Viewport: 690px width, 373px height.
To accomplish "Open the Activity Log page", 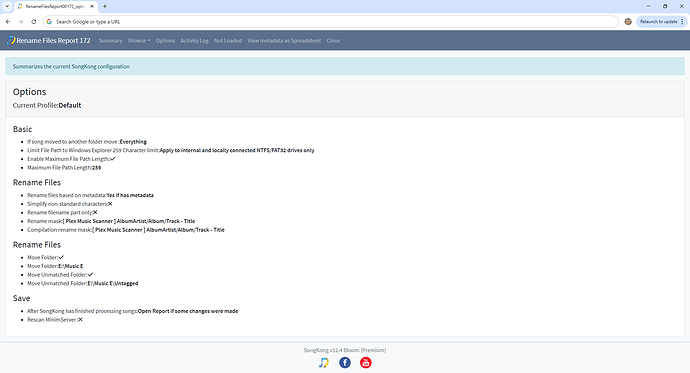I will [195, 40].
